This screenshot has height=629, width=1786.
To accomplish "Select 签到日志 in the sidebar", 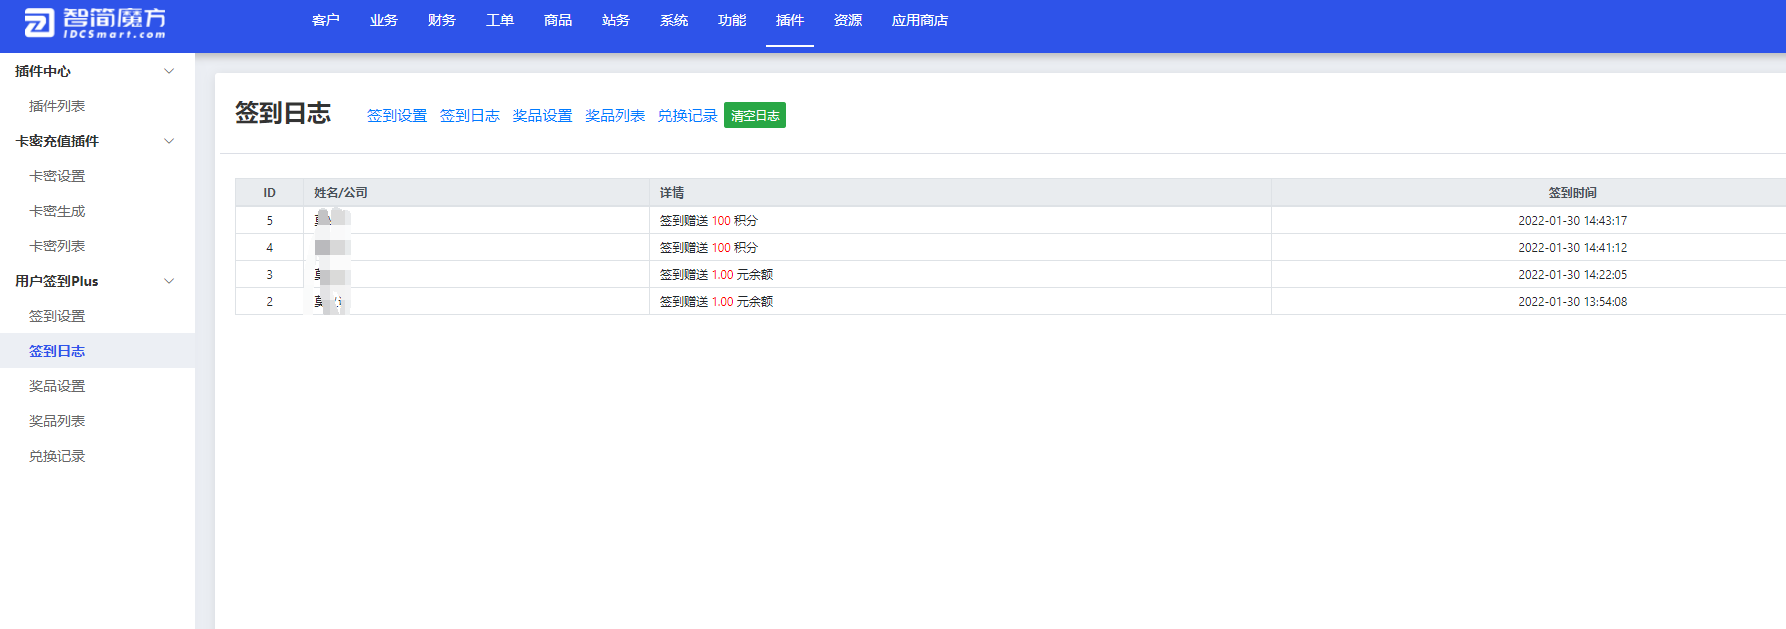I will point(57,351).
